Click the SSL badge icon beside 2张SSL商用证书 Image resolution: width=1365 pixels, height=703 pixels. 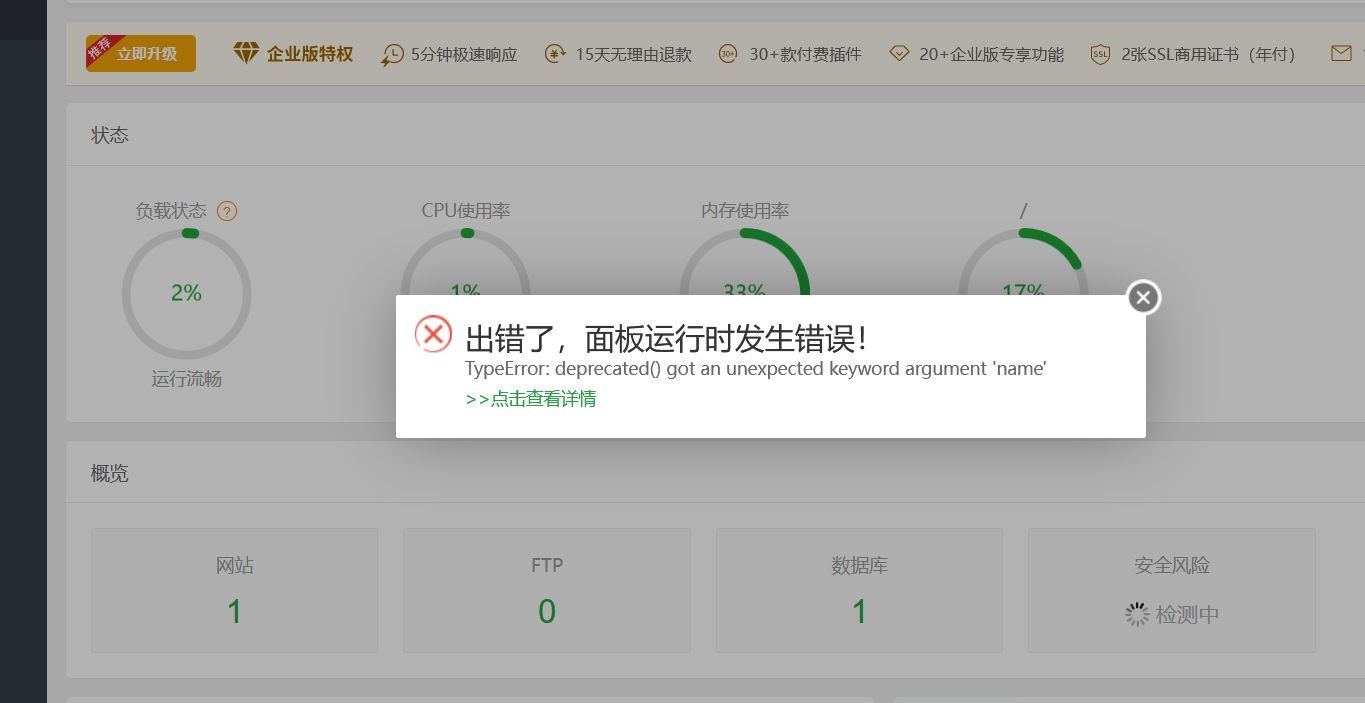coord(1100,54)
